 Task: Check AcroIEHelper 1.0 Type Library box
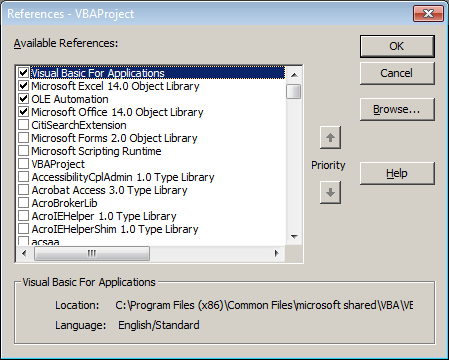pyautogui.click(x=23, y=216)
